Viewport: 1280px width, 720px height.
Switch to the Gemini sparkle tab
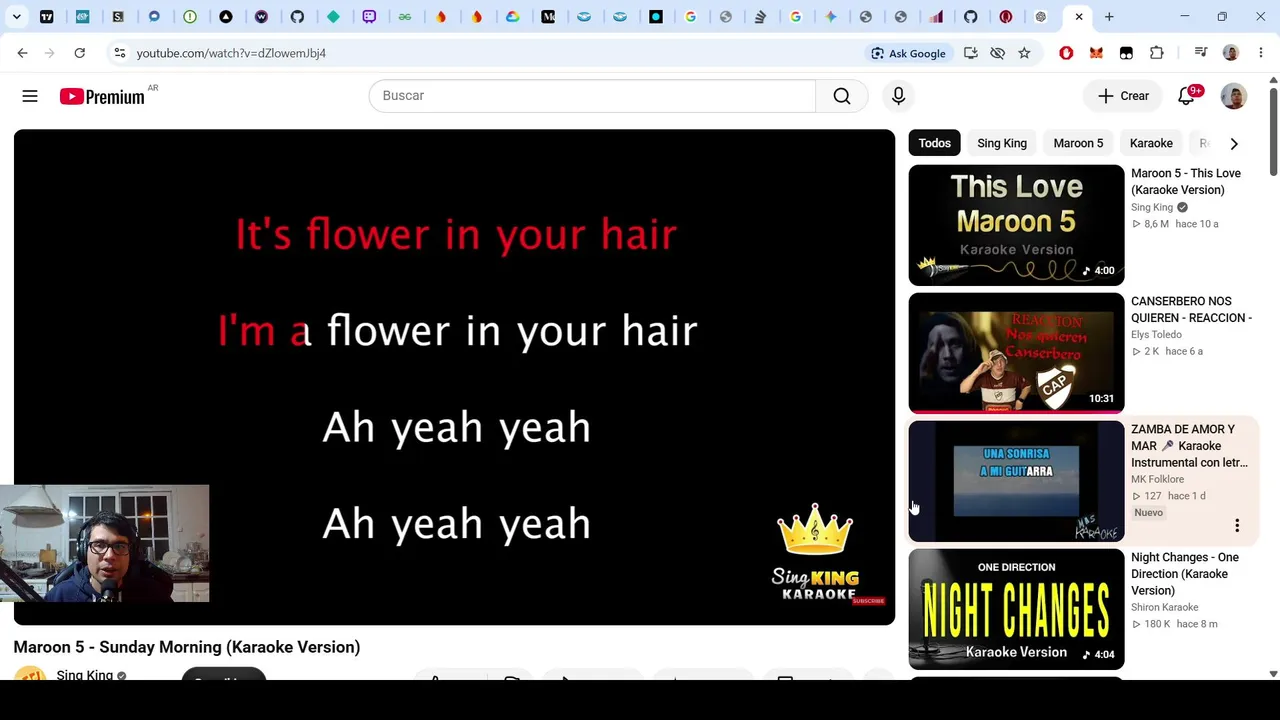(x=831, y=17)
